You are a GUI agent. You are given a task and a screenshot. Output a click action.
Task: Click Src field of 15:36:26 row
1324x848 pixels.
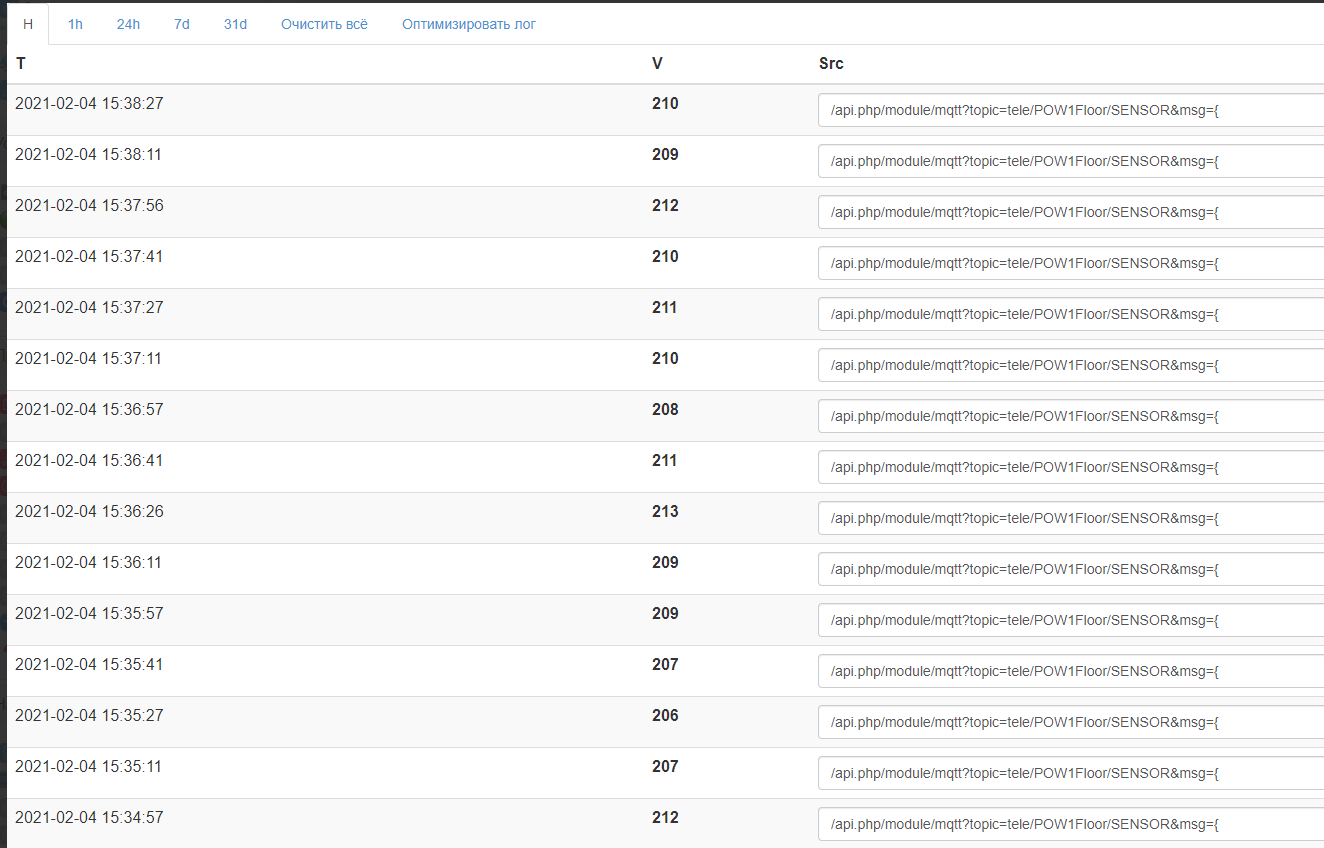point(1070,518)
